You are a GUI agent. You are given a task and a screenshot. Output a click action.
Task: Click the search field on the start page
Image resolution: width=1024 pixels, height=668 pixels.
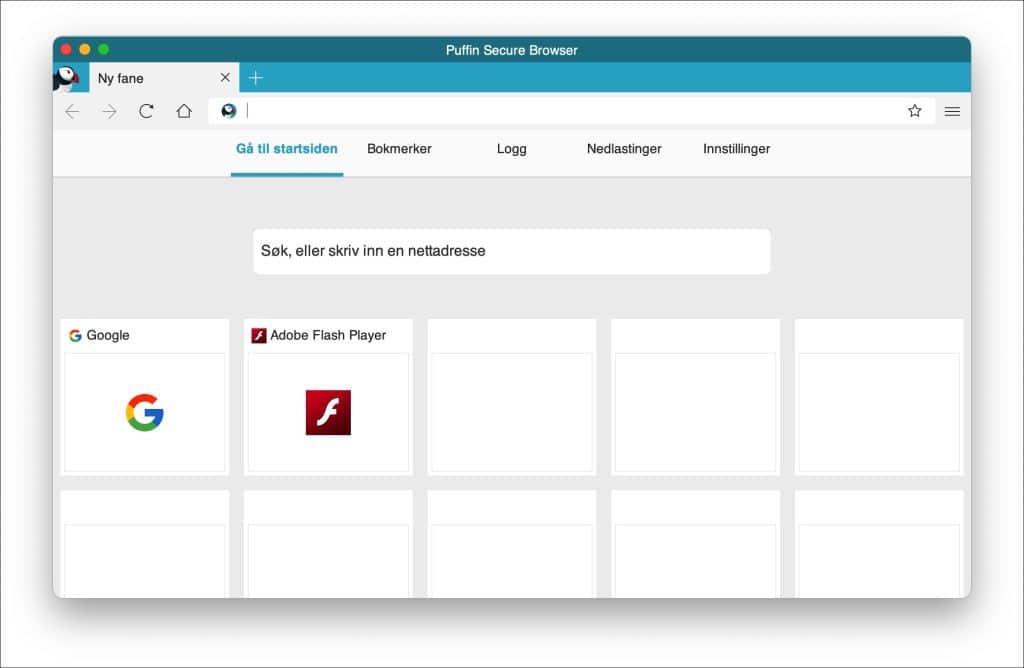(x=511, y=251)
